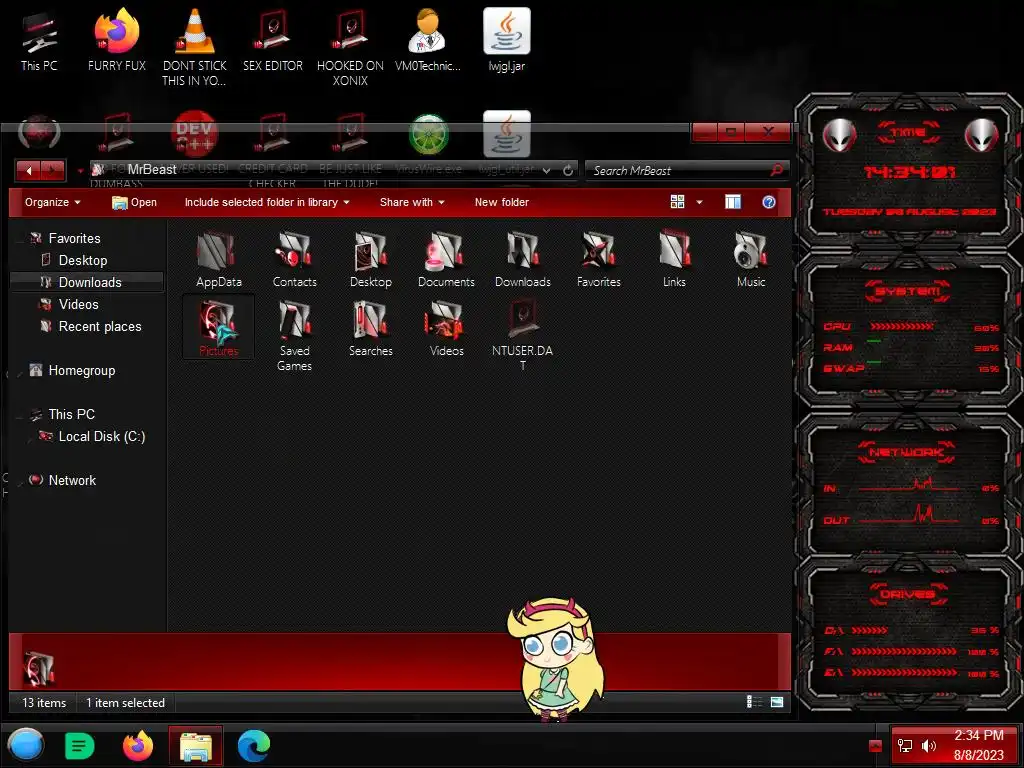Collapse the Homegroup tree node arrow
The image size is (1024, 768).
tap(19, 373)
